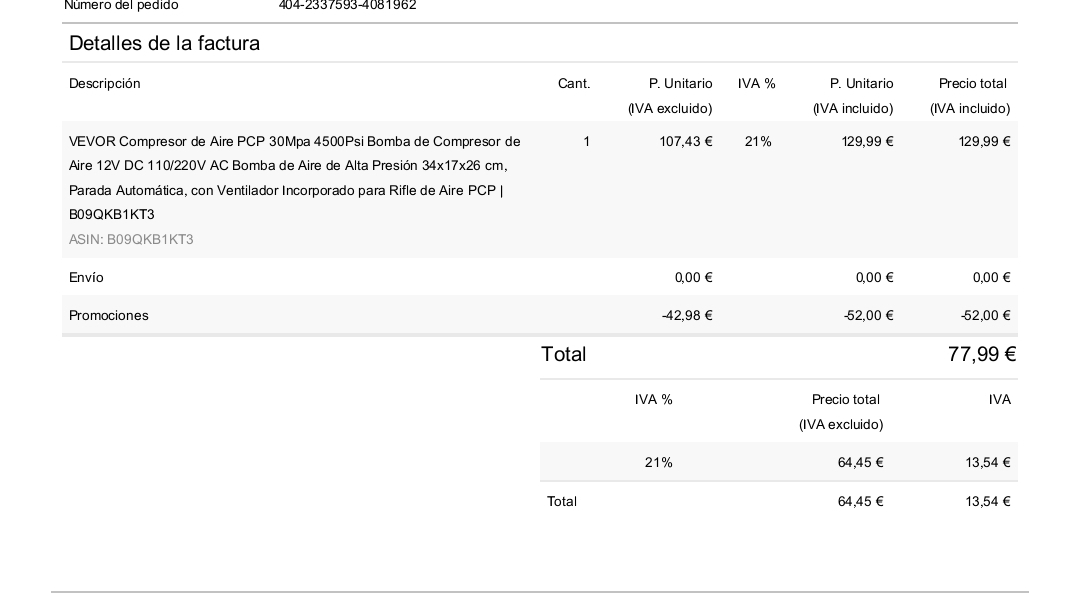Click the 21% rate in the tax summary

[x=659, y=463]
